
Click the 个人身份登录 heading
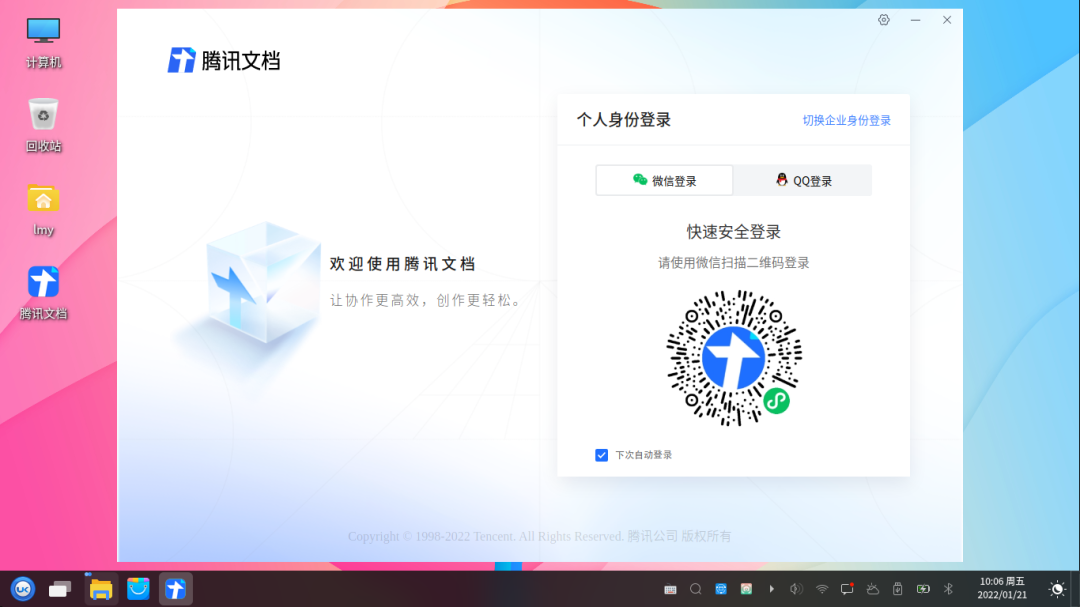click(624, 120)
